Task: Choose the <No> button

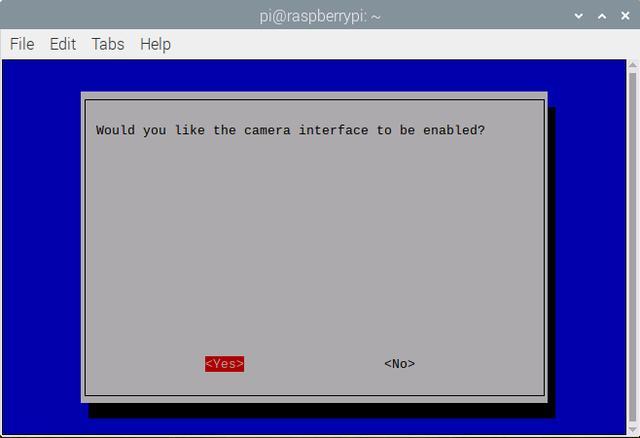Action: (400, 364)
